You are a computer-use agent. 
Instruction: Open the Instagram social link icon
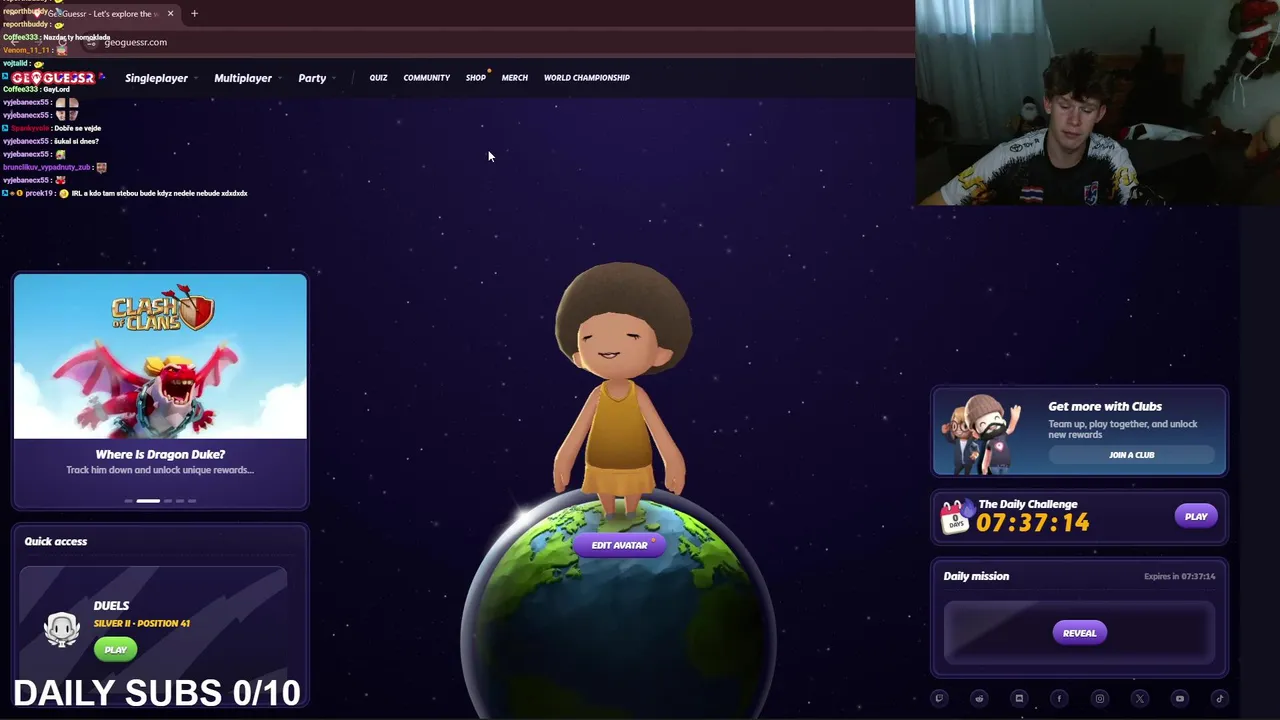tap(1099, 699)
